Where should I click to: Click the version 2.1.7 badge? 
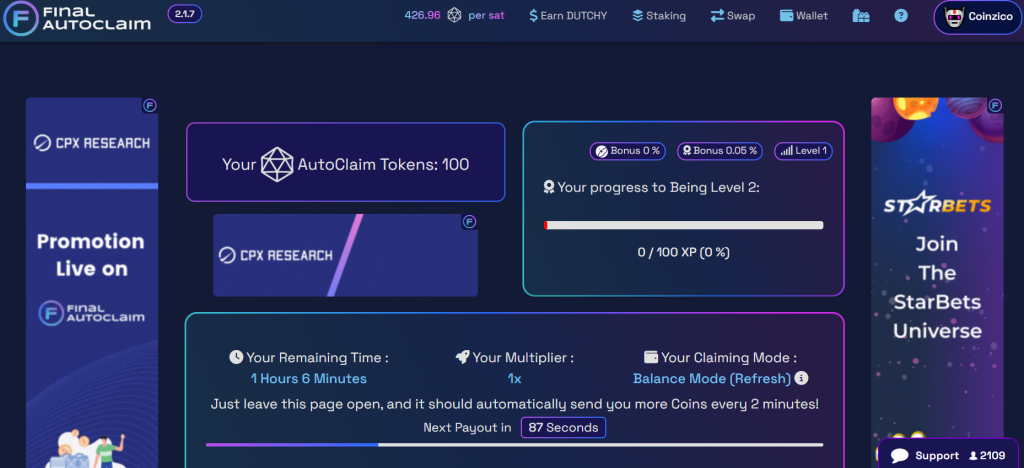(x=183, y=15)
